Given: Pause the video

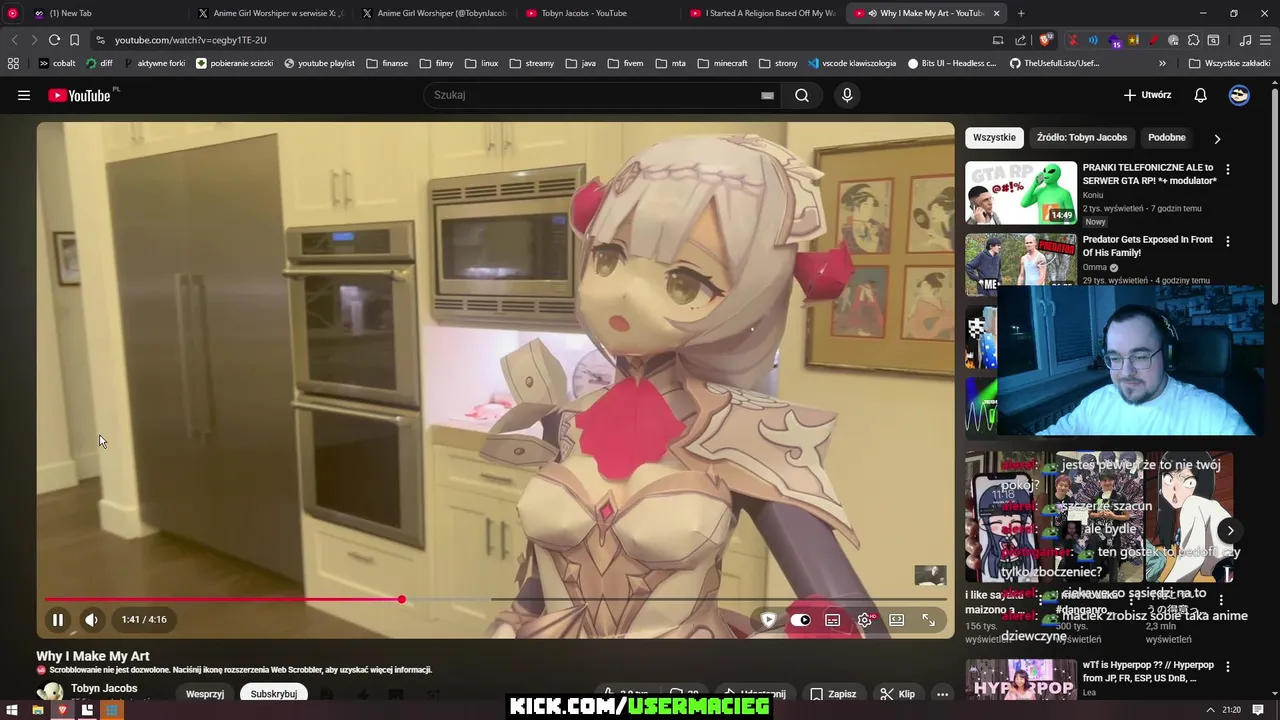Looking at the screenshot, I should 58,620.
